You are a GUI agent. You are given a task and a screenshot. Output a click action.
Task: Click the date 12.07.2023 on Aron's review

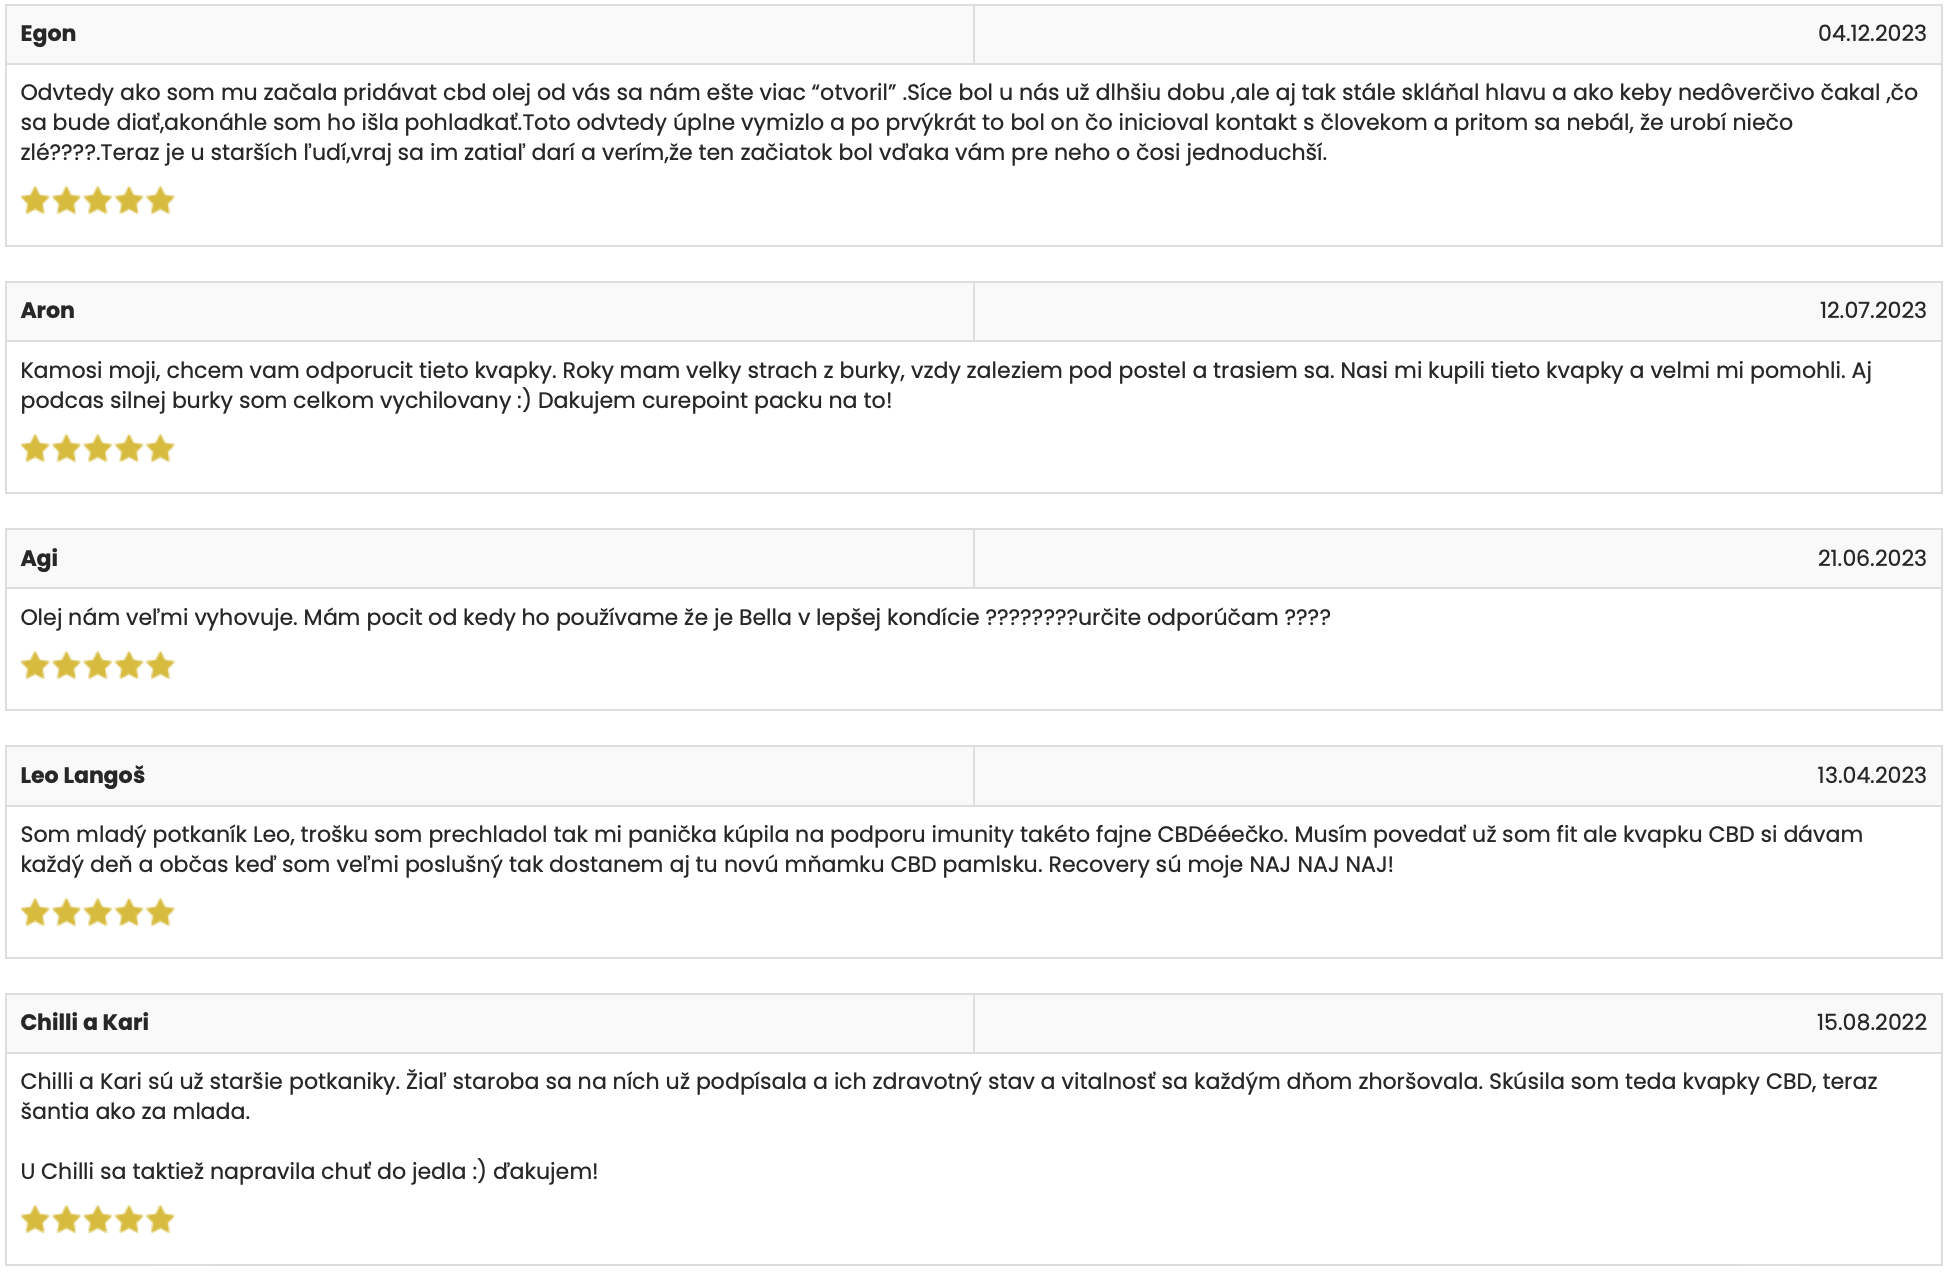[x=1872, y=310]
